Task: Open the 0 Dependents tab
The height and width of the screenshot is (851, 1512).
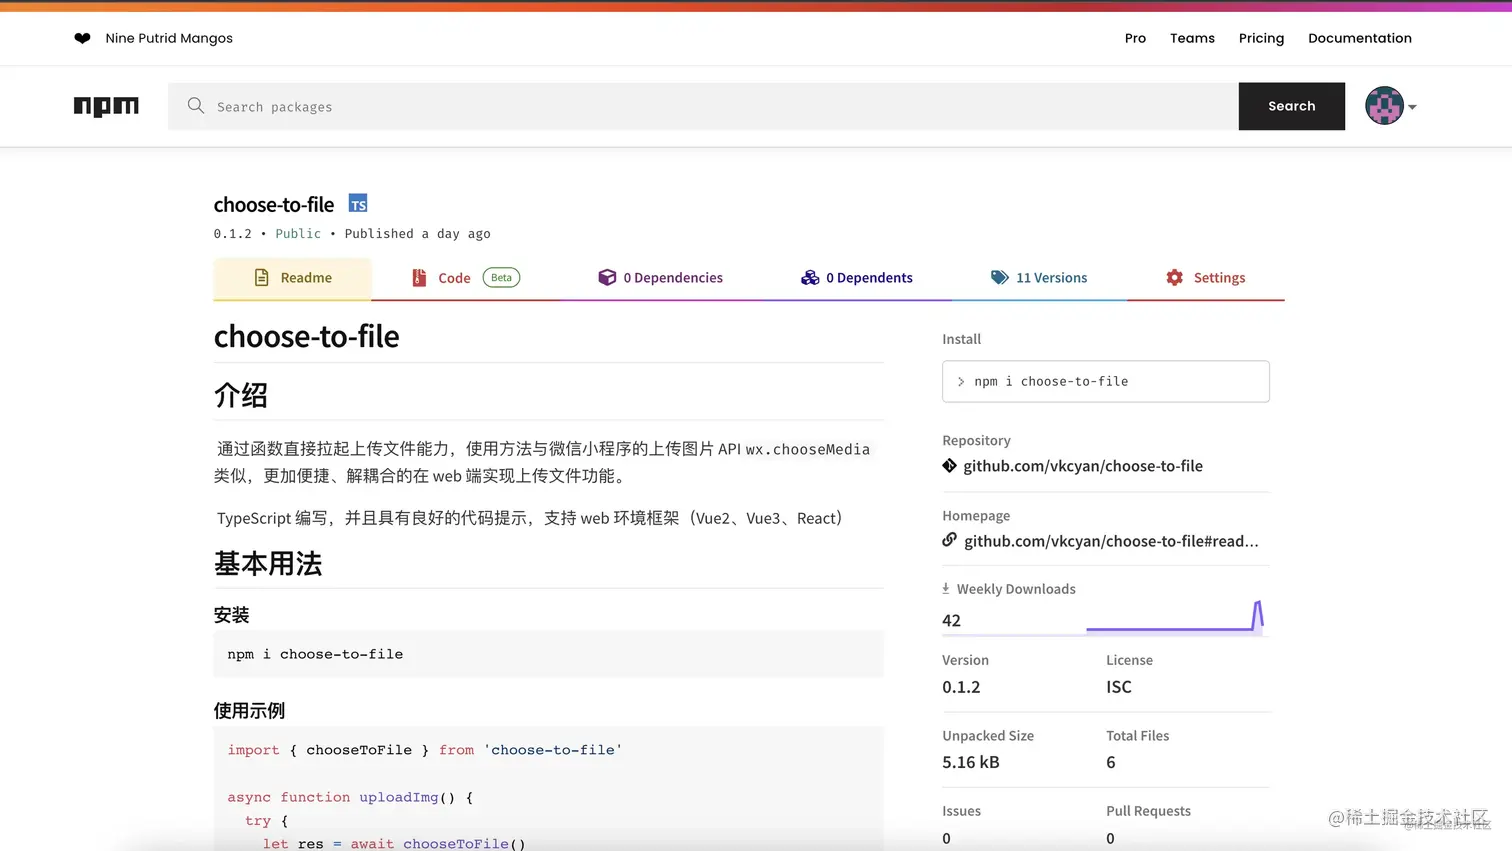Action: point(856,278)
